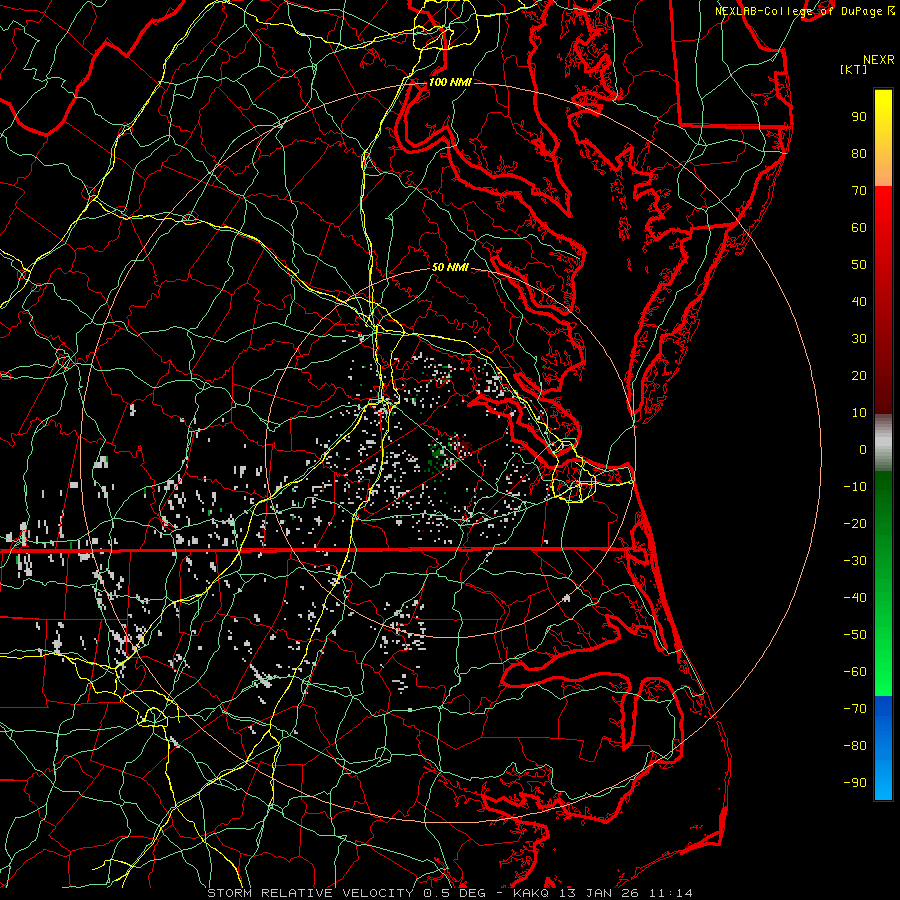The width and height of the screenshot is (900, 900).
Task: Click the blue bottom segment of color bar
Action: click(x=883, y=747)
